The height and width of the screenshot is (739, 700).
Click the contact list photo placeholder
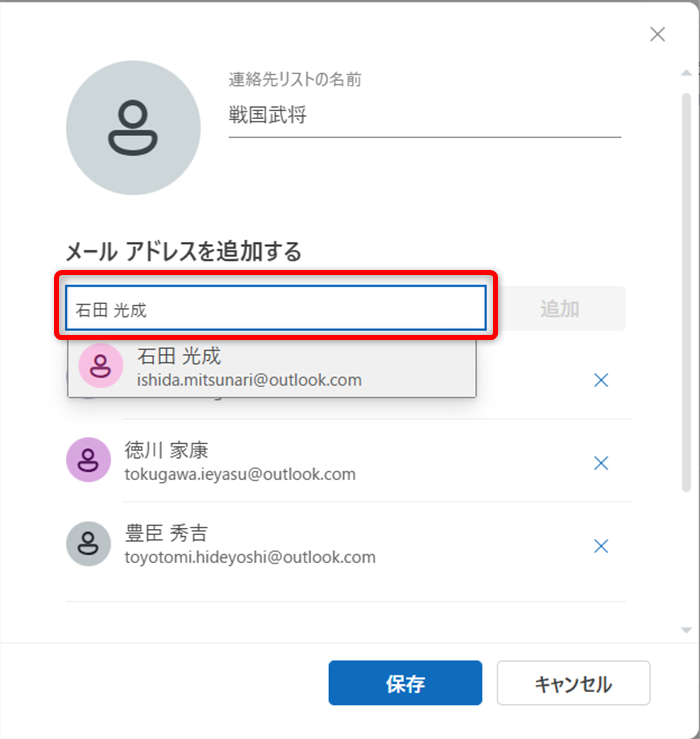tap(133, 128)
